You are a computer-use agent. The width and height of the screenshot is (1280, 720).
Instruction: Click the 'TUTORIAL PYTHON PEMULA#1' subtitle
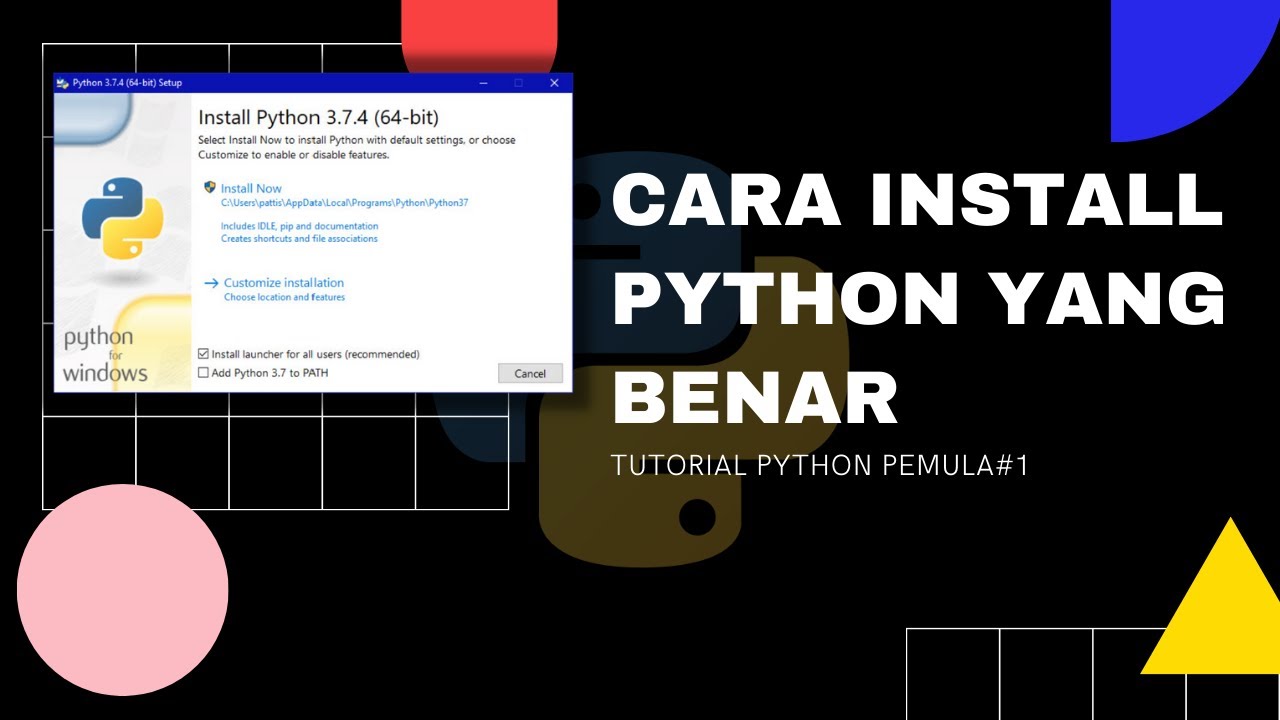(820, 465)
